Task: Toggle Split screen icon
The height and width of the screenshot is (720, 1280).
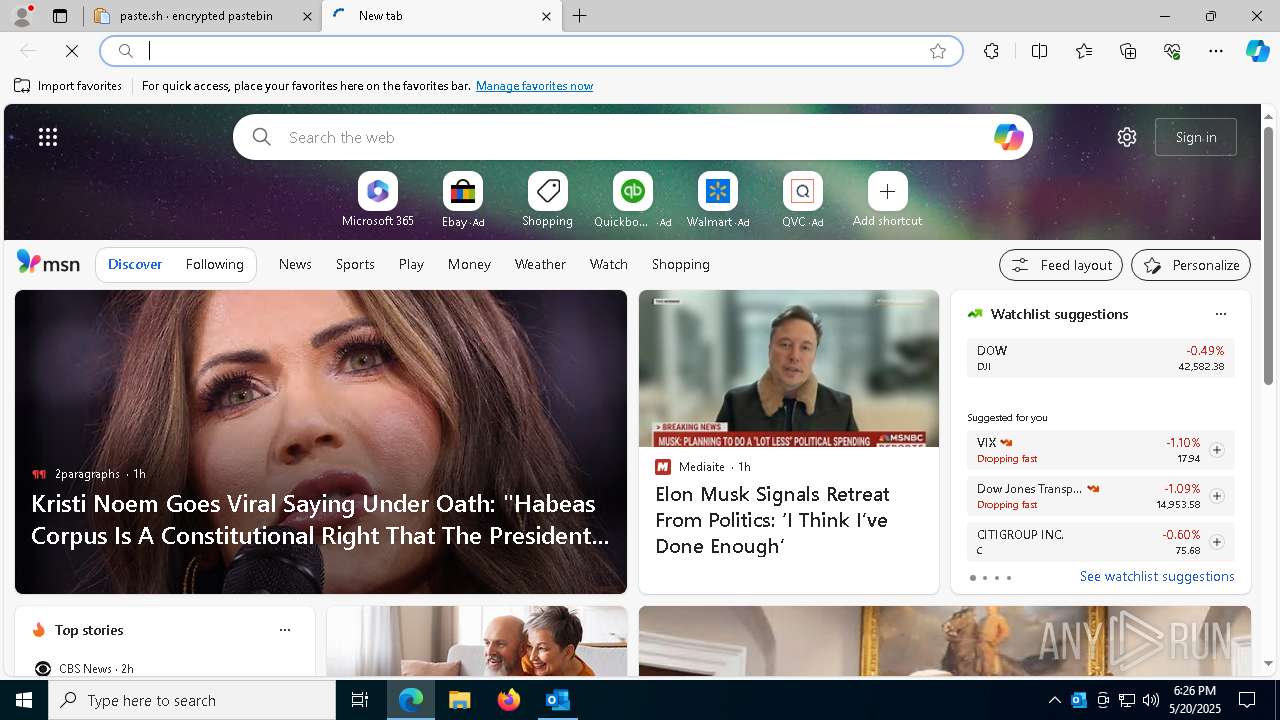Action: tap(1039, 51)
